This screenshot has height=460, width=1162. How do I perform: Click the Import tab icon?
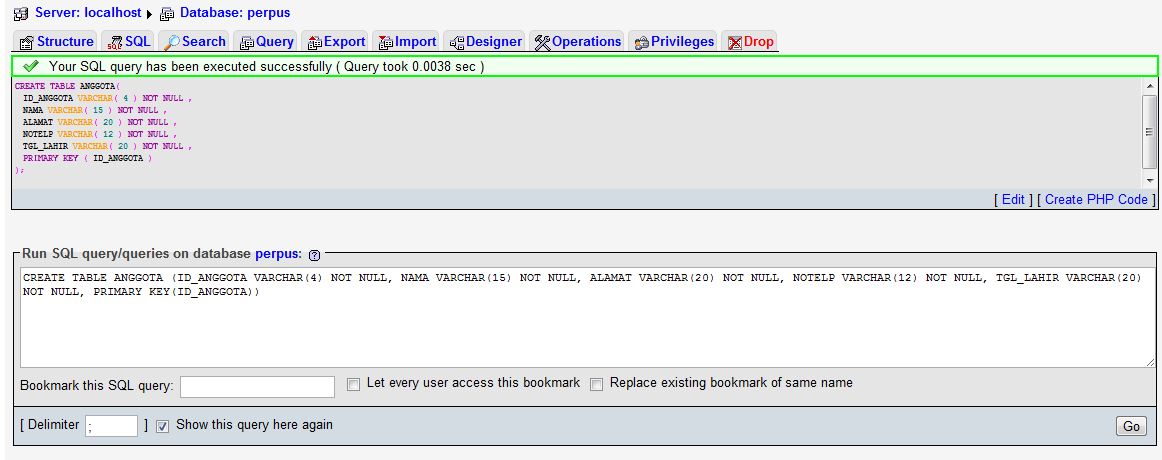coord(386,42)
